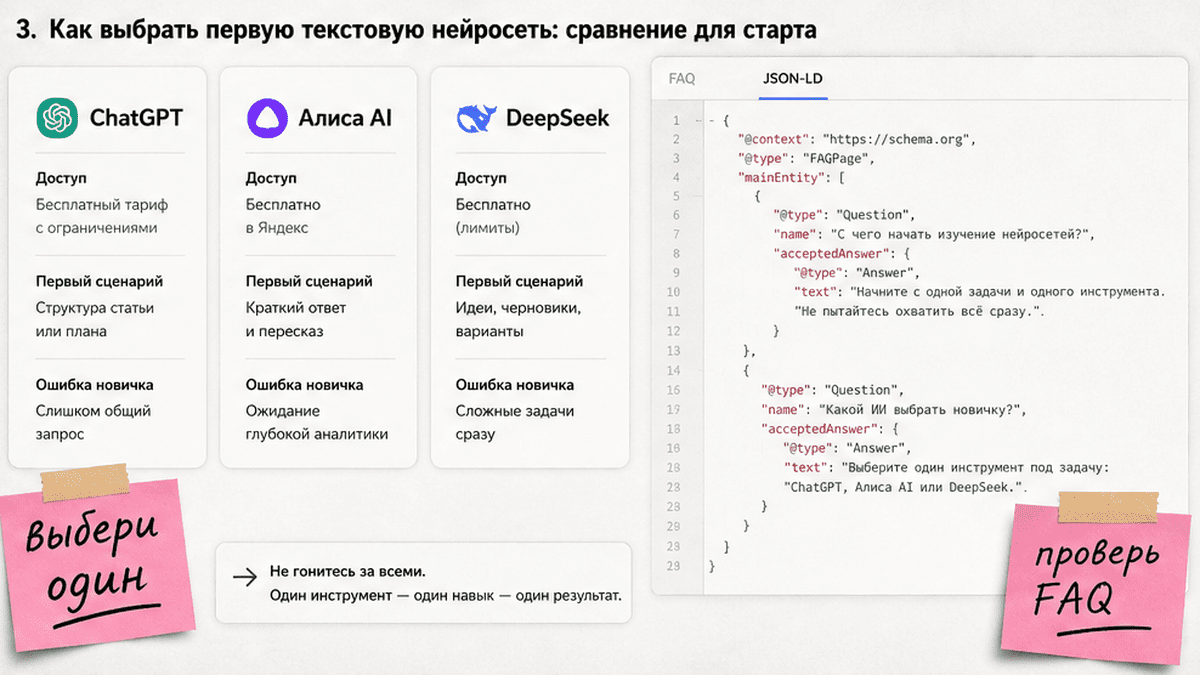The width and height of the screenshot is (1200, 675).
Task: Click 'Краткий ответ и пересказ' text
Action: (298, 320)
